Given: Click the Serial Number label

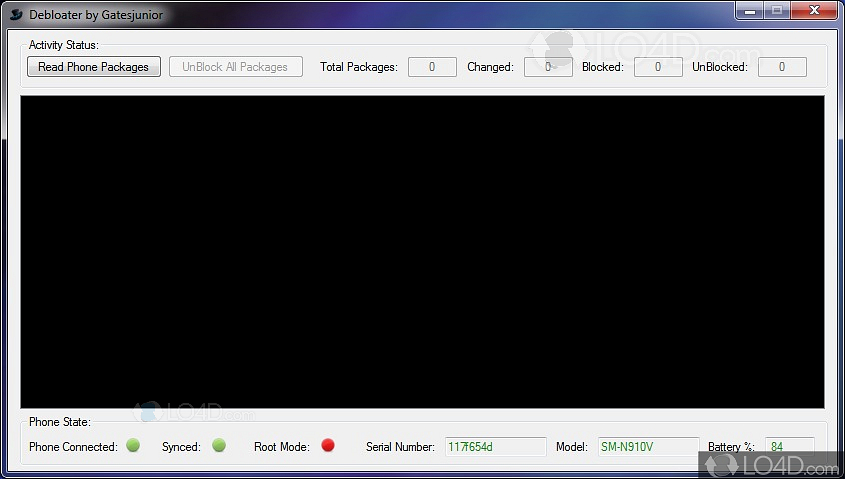Looking at the screenshot, I should click(x=400, y=447).
